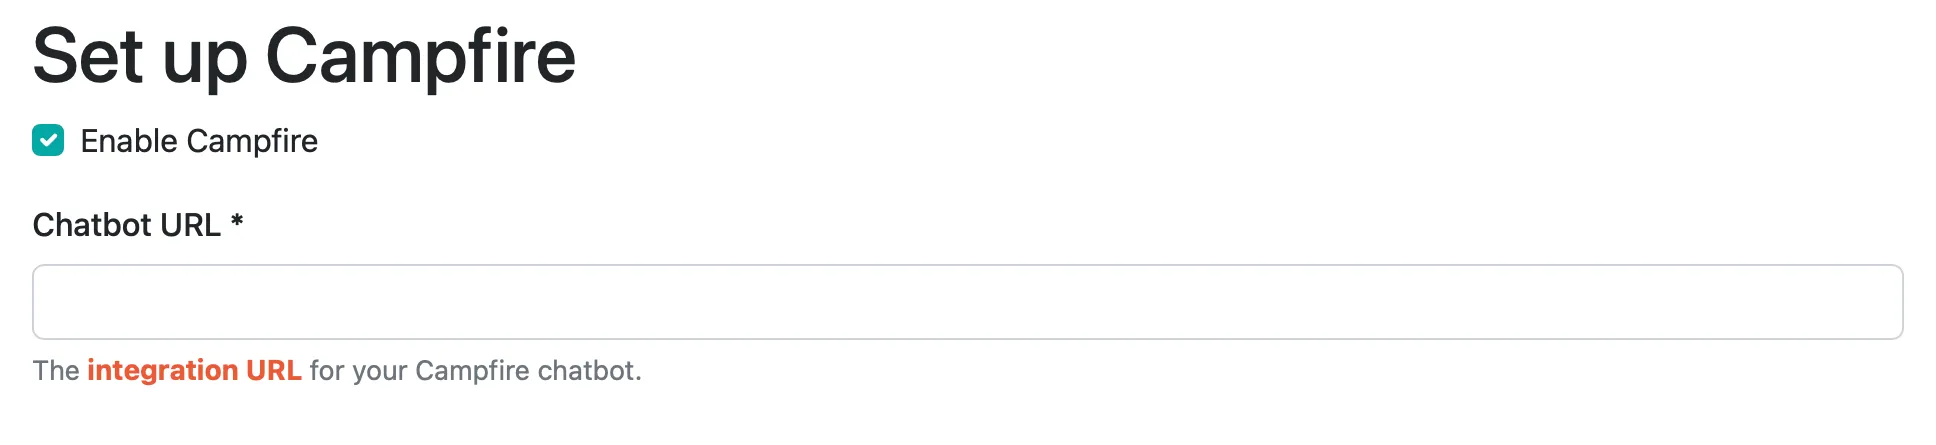The image size is (1936, 445).
Task: Click the bold red link in the hint
Action: point(194,371)
